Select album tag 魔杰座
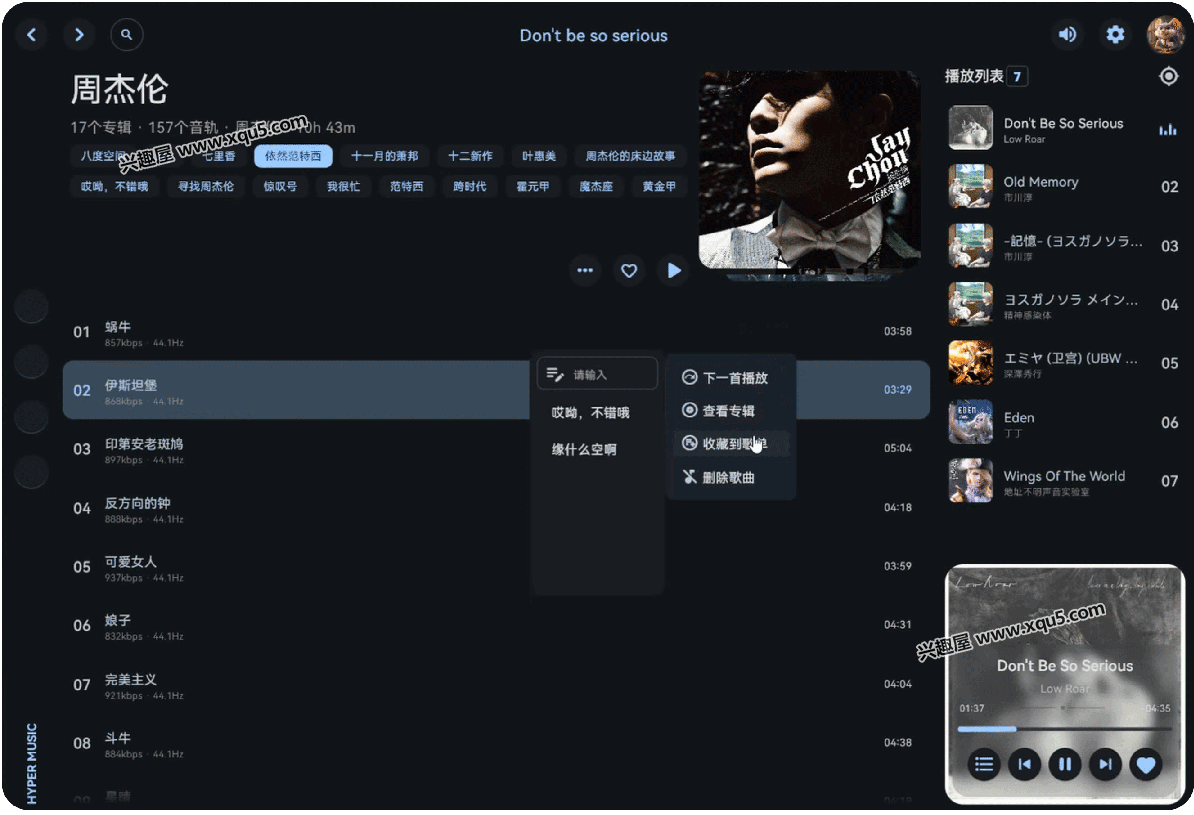Image resolution: width=1194 pixels, height=815 pixels. coord(596,187)
